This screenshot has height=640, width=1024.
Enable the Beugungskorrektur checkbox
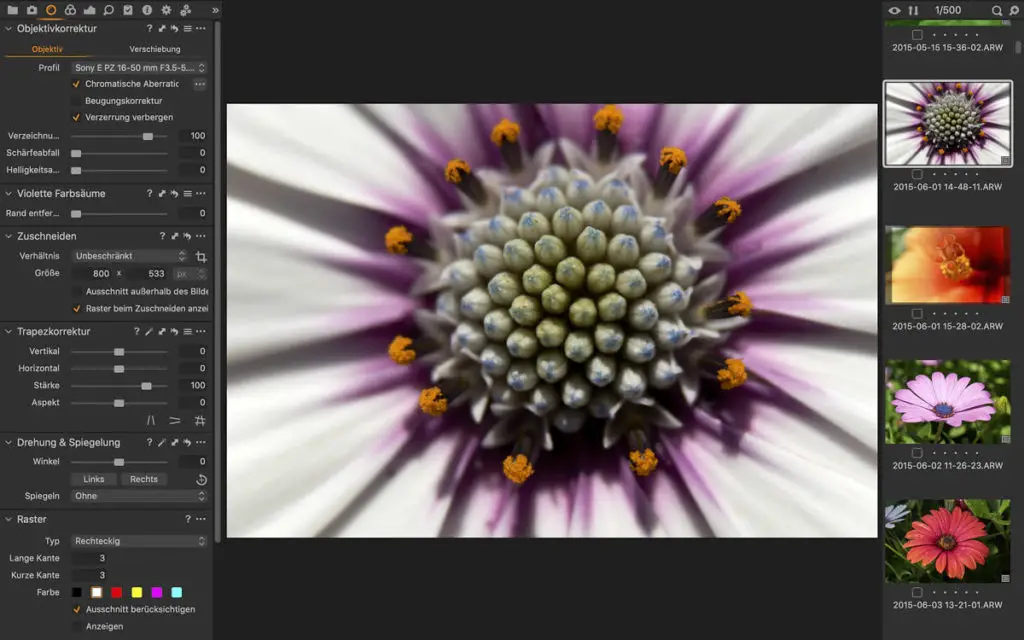(x=76, y=101)
